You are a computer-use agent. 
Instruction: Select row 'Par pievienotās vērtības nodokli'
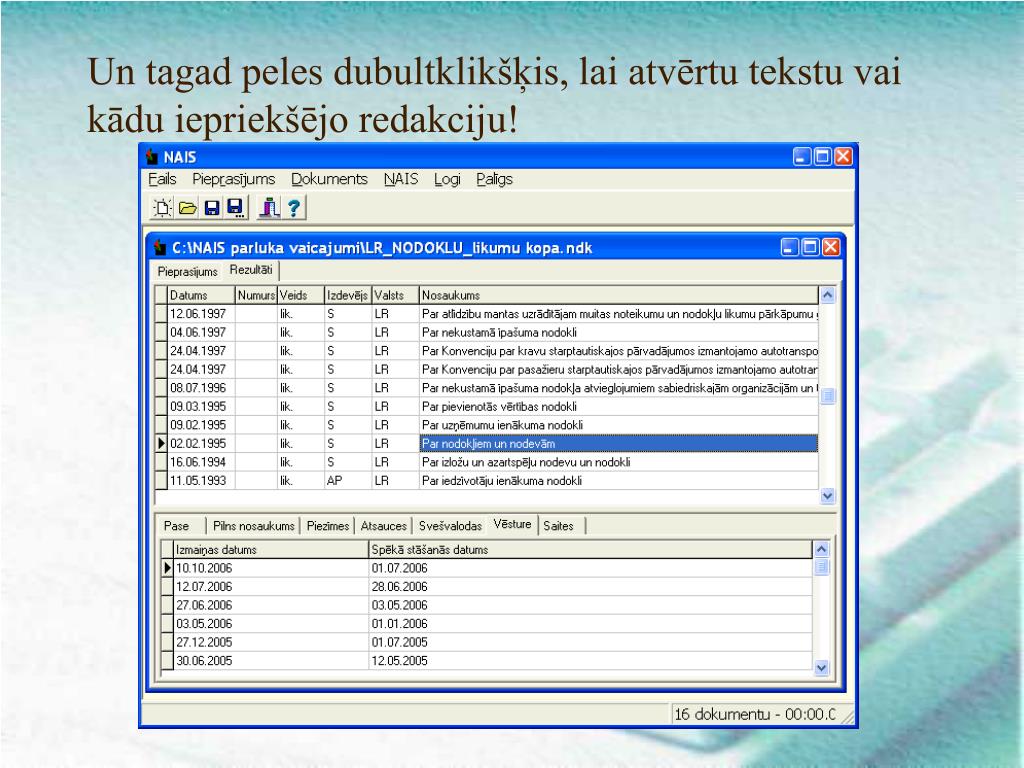pos(487,406)
